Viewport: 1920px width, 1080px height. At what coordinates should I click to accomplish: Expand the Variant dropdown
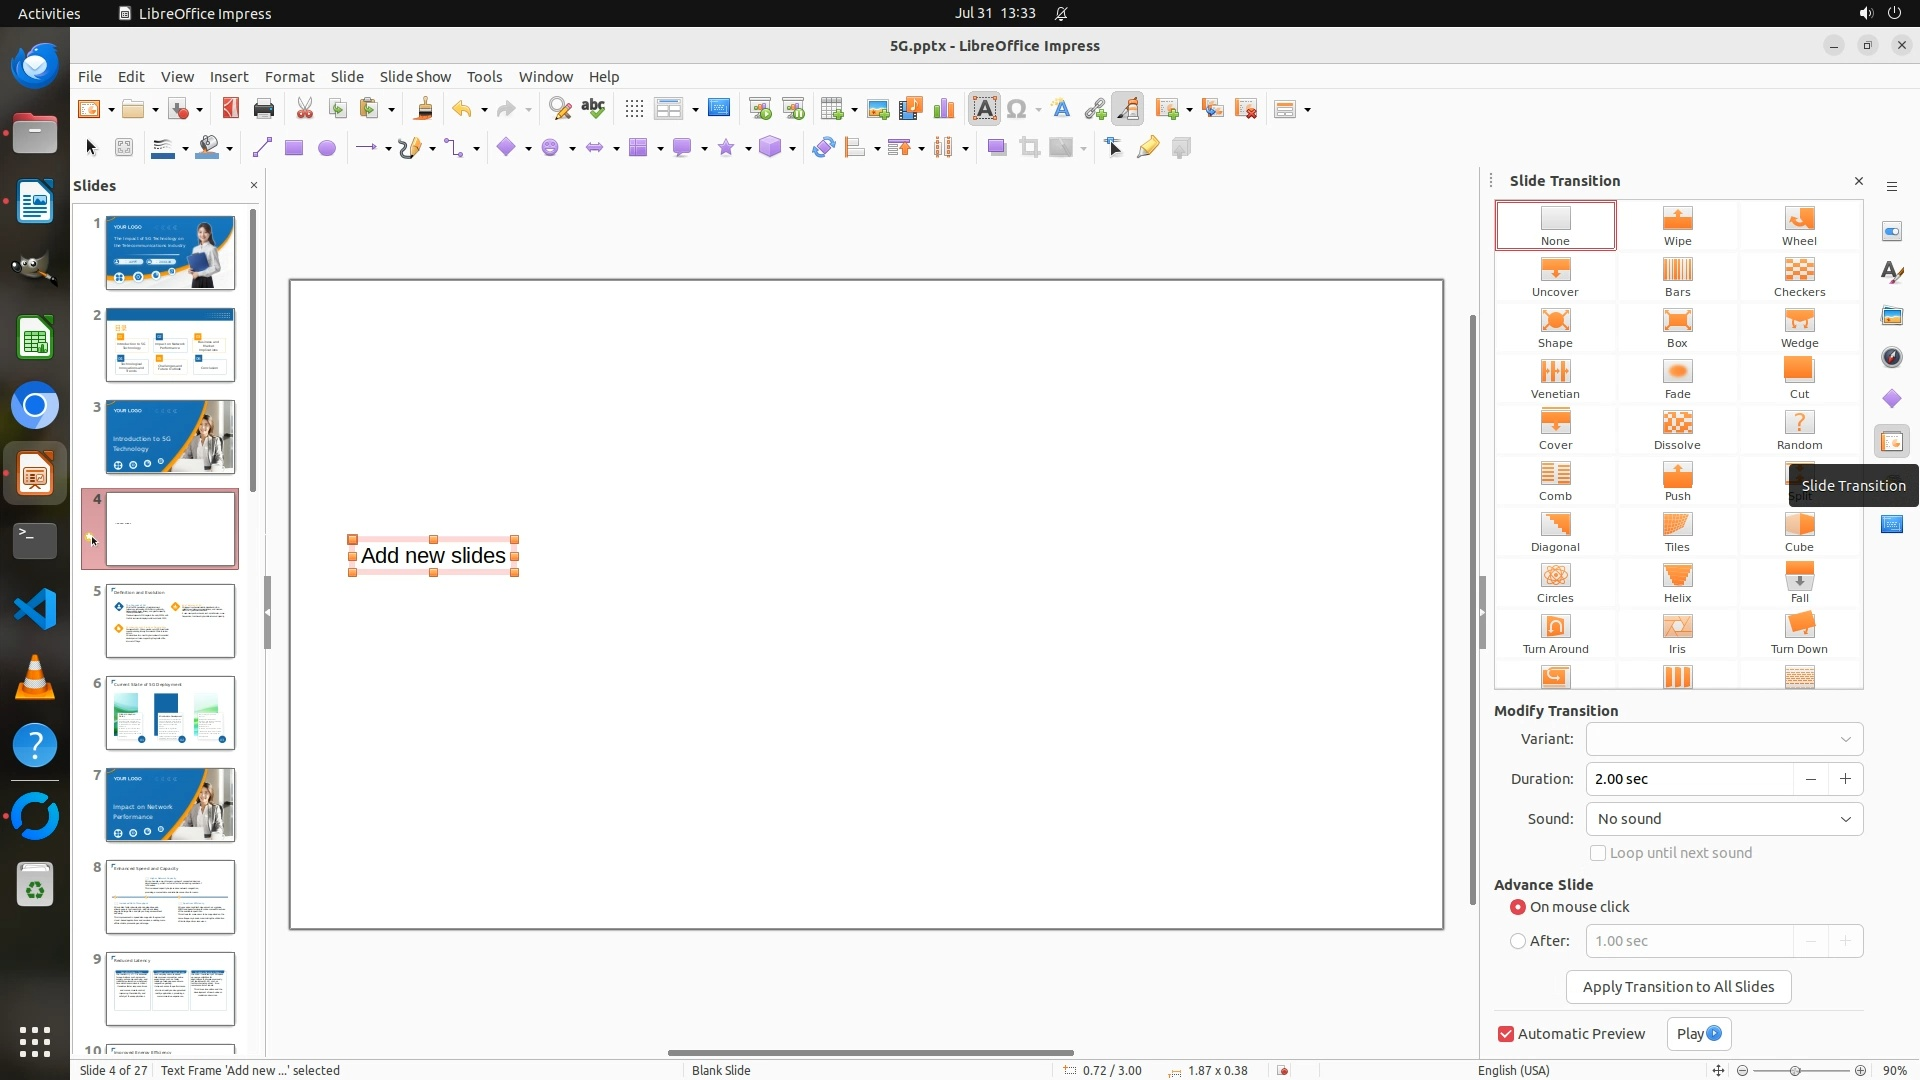pos(1845,739)
